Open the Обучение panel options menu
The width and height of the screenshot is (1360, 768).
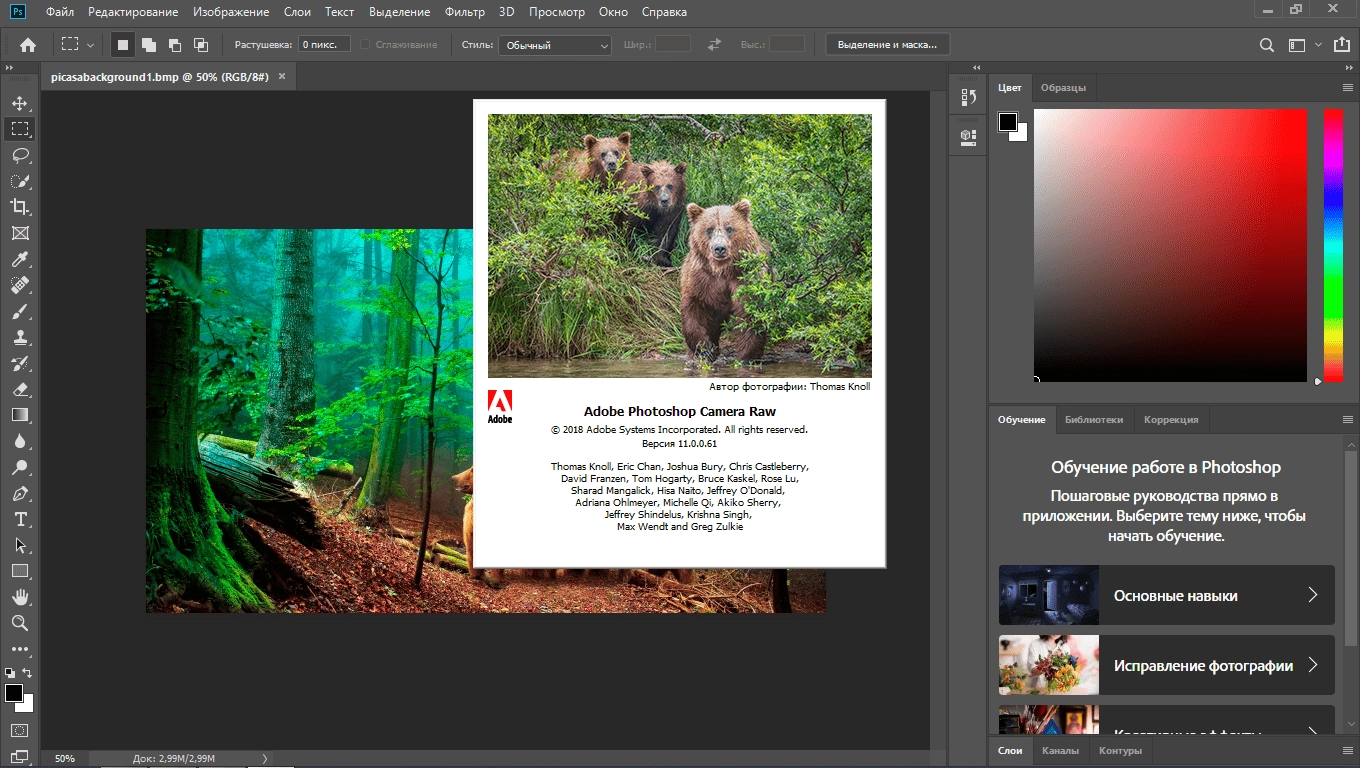click(1348, 420)
